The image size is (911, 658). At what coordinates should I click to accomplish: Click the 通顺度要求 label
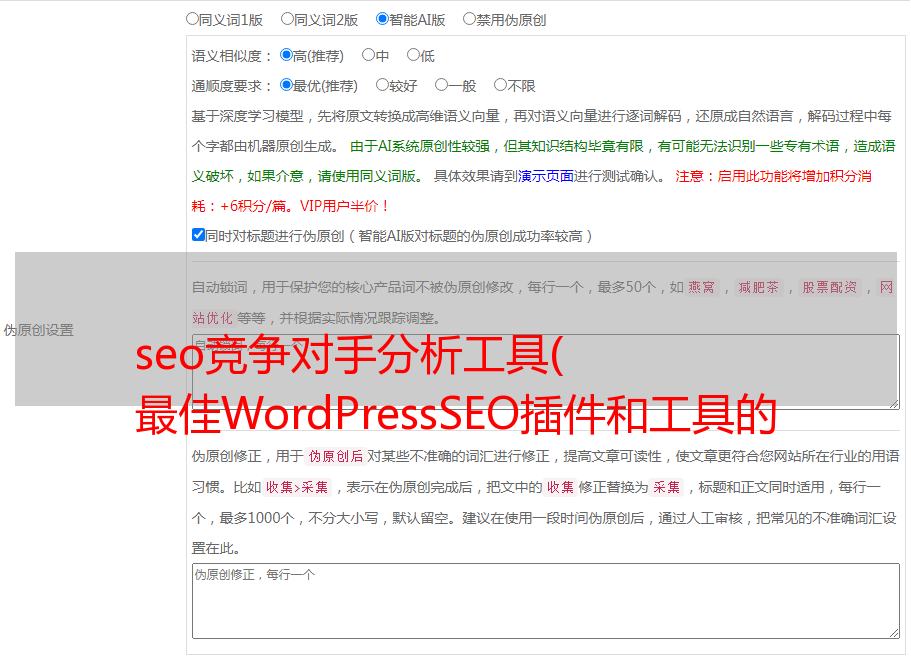[x=232, y=86]
